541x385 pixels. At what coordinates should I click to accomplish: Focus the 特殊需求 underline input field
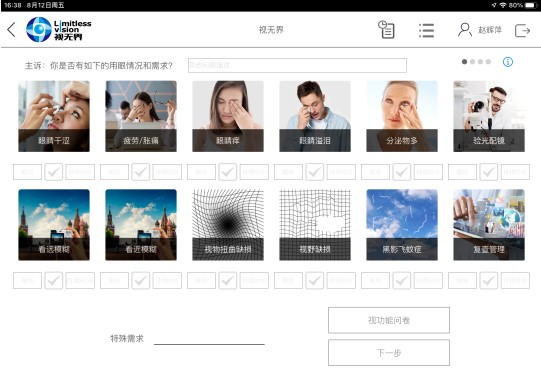coord(209,339)
